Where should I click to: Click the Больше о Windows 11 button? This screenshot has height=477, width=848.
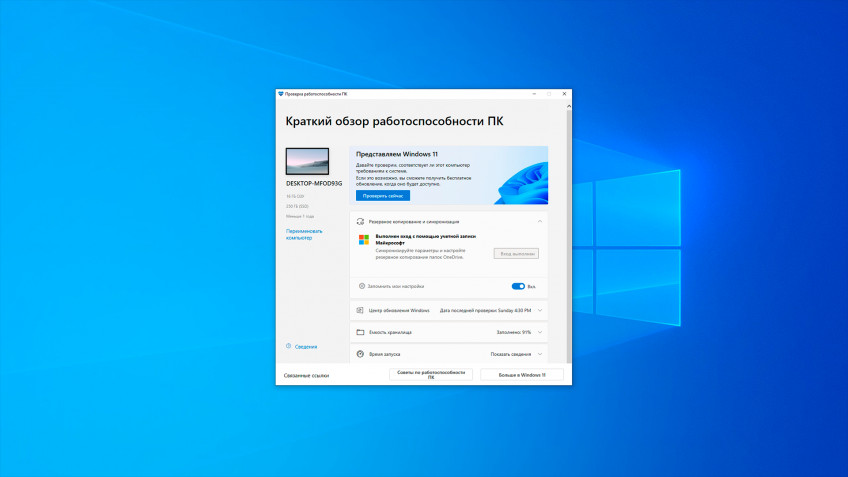point(522,375)
